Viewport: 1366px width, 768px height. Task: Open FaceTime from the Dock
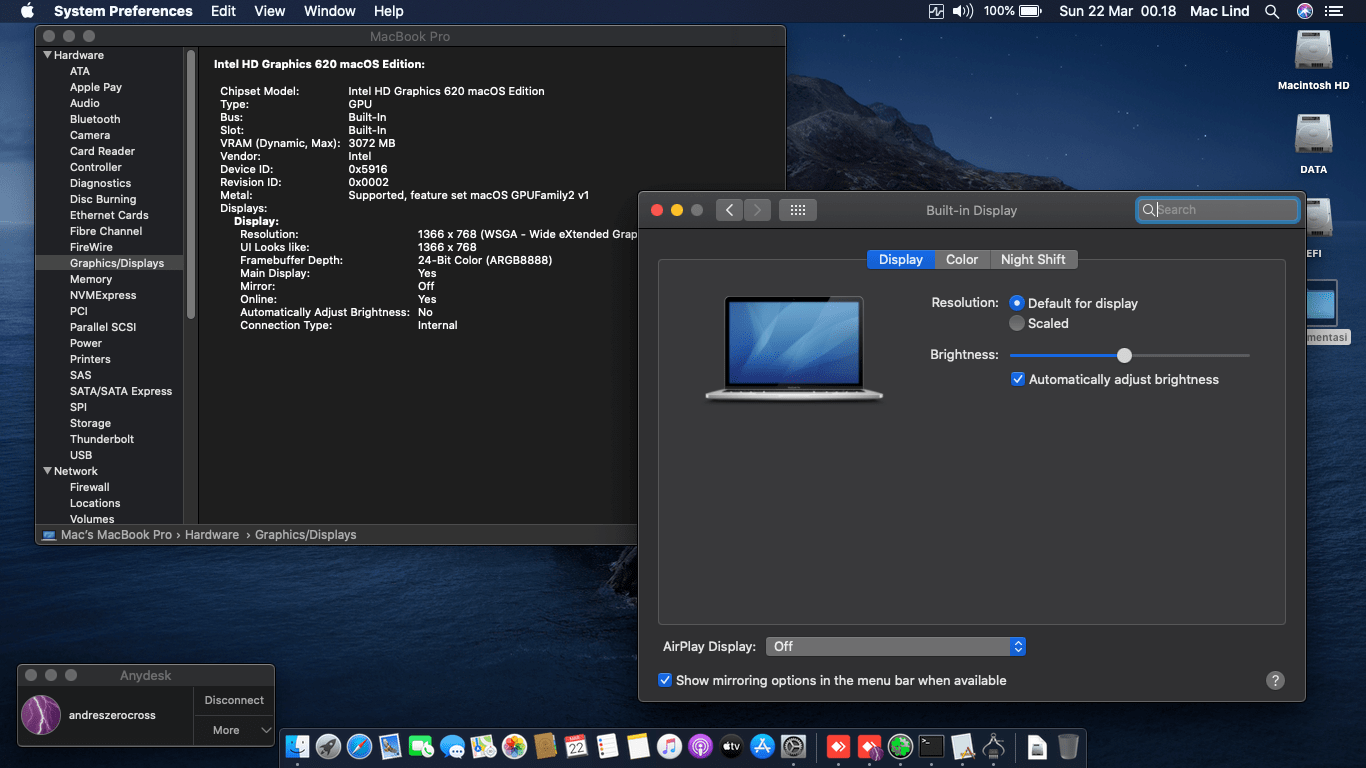pos(421,746)
